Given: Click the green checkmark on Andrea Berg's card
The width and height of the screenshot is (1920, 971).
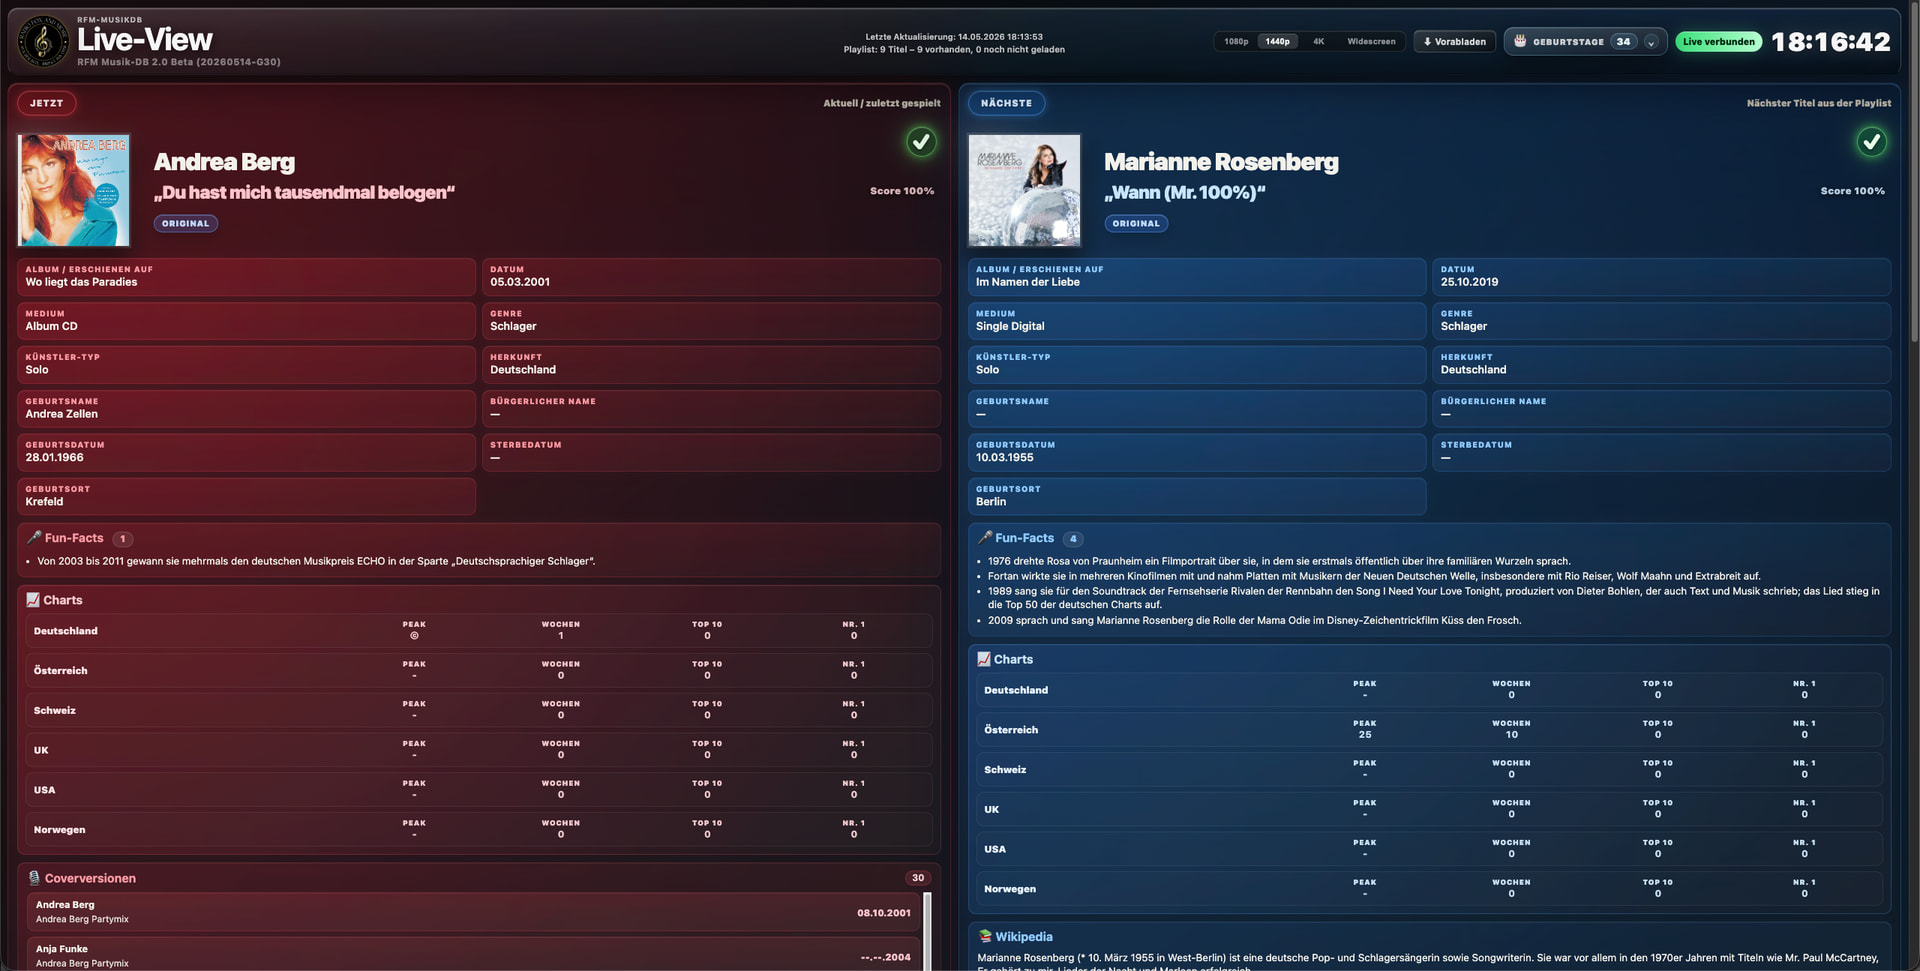Looking at the screenshot, I should 921,142.
